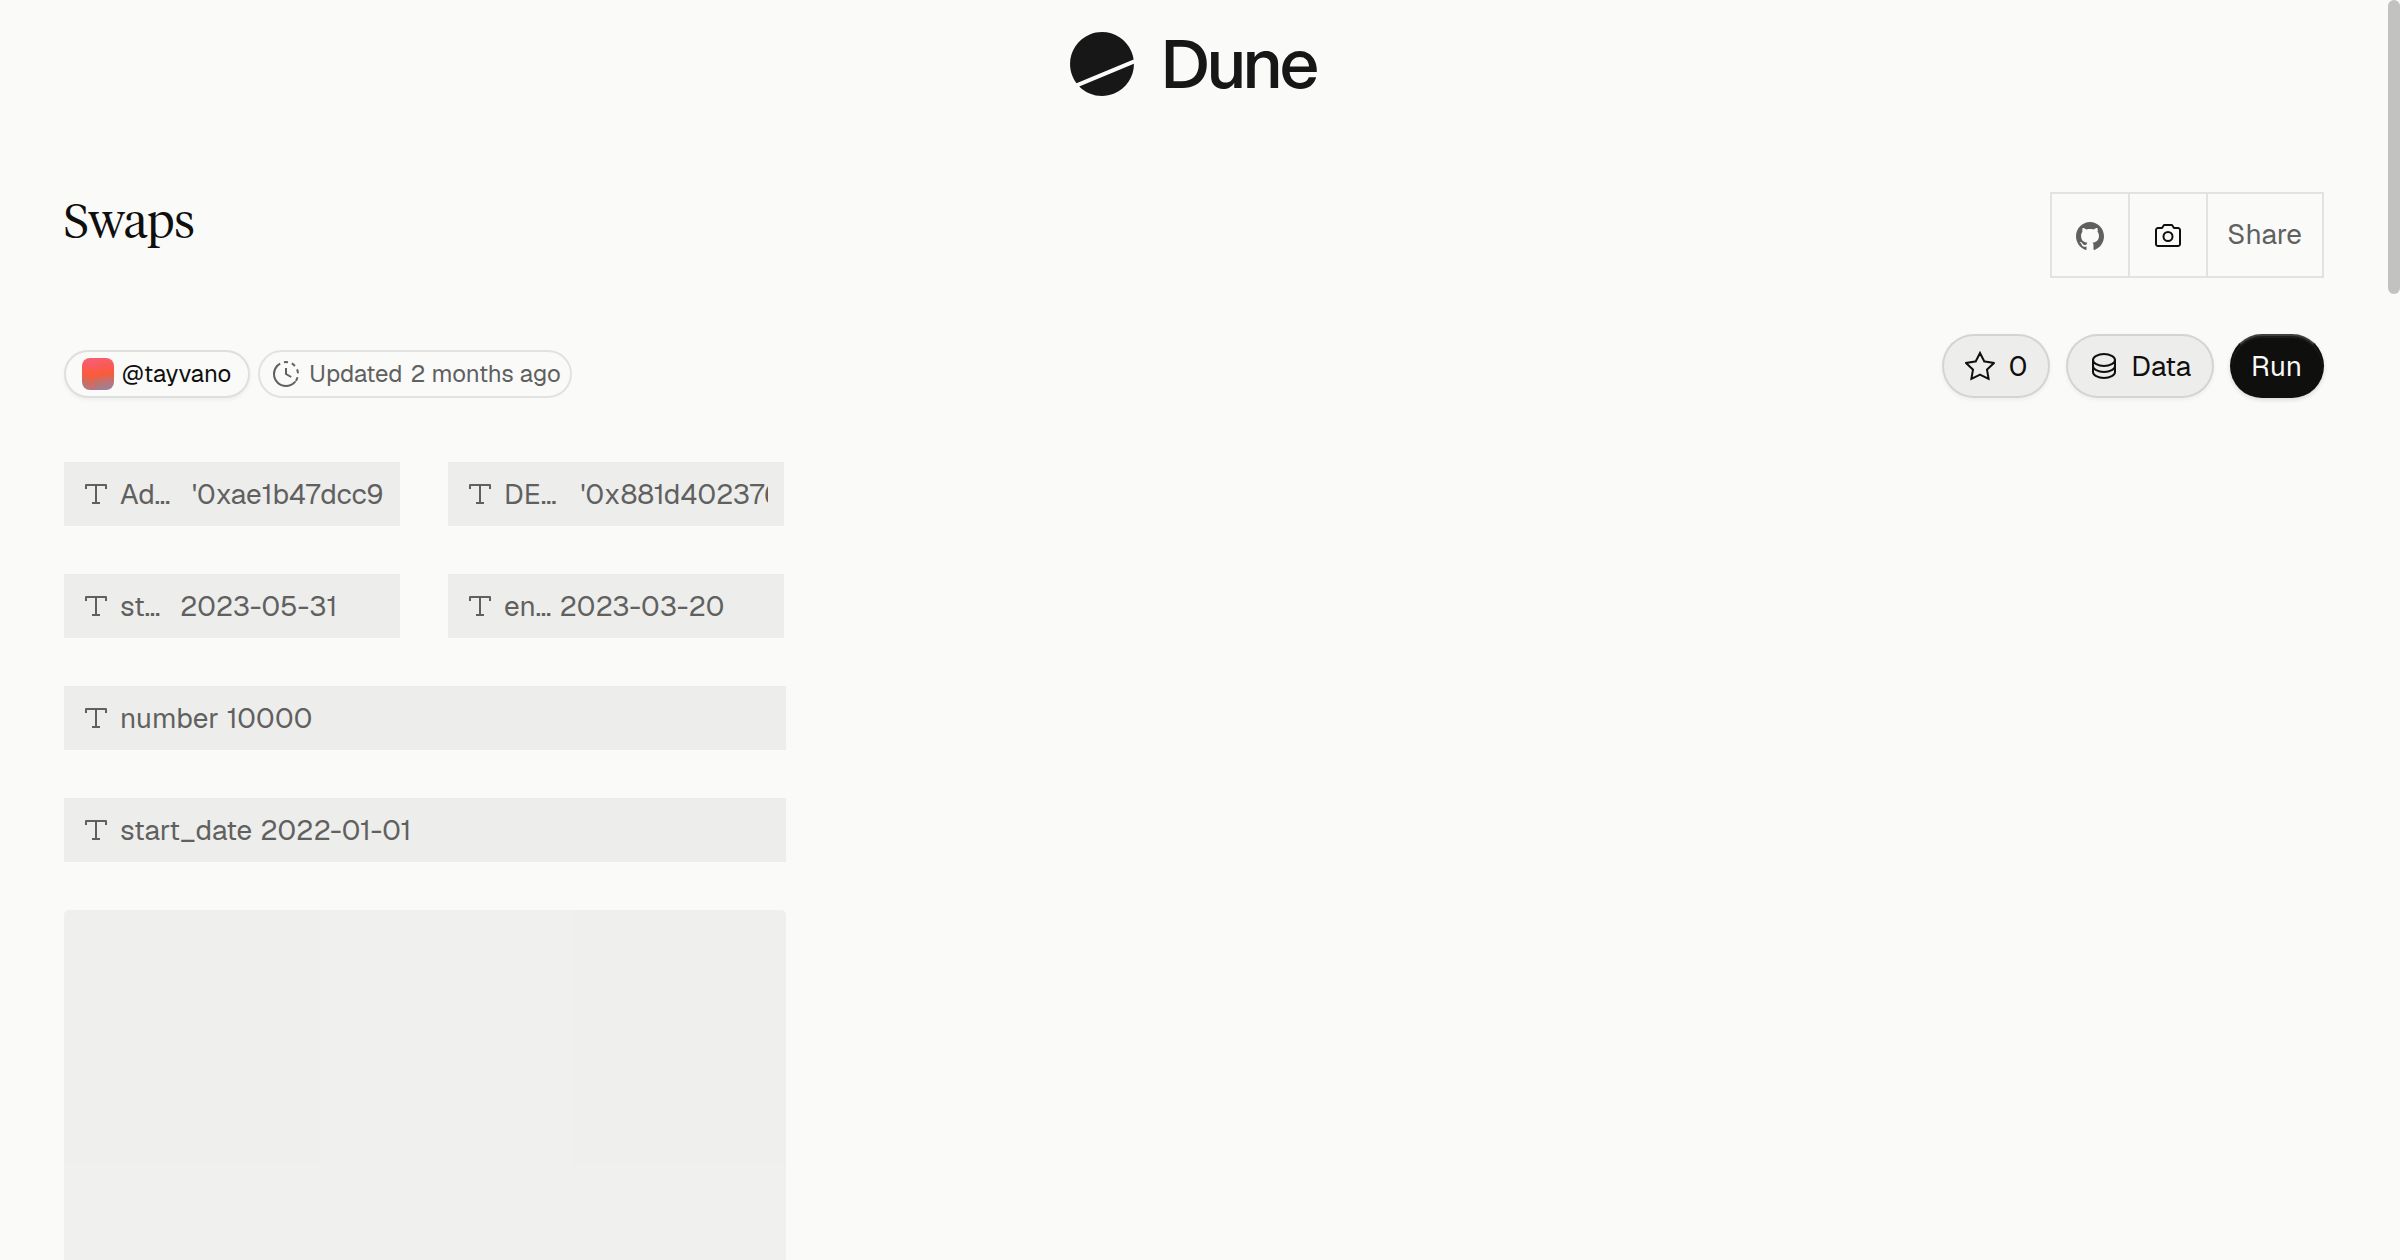Click the text-type icon of the number parameter

(96, 718)
